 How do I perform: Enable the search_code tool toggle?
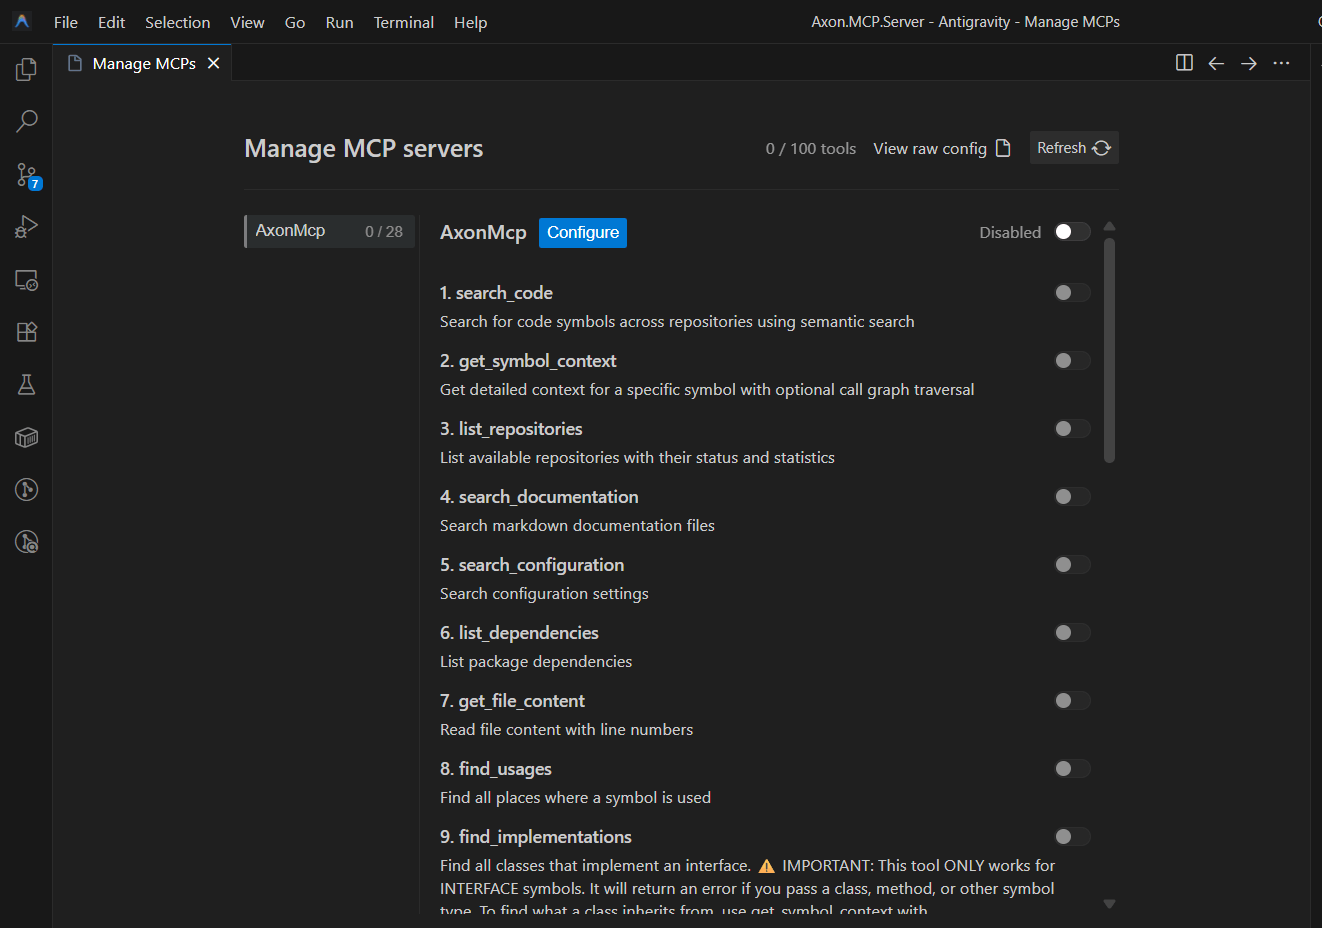click(x=1072, y=293)
